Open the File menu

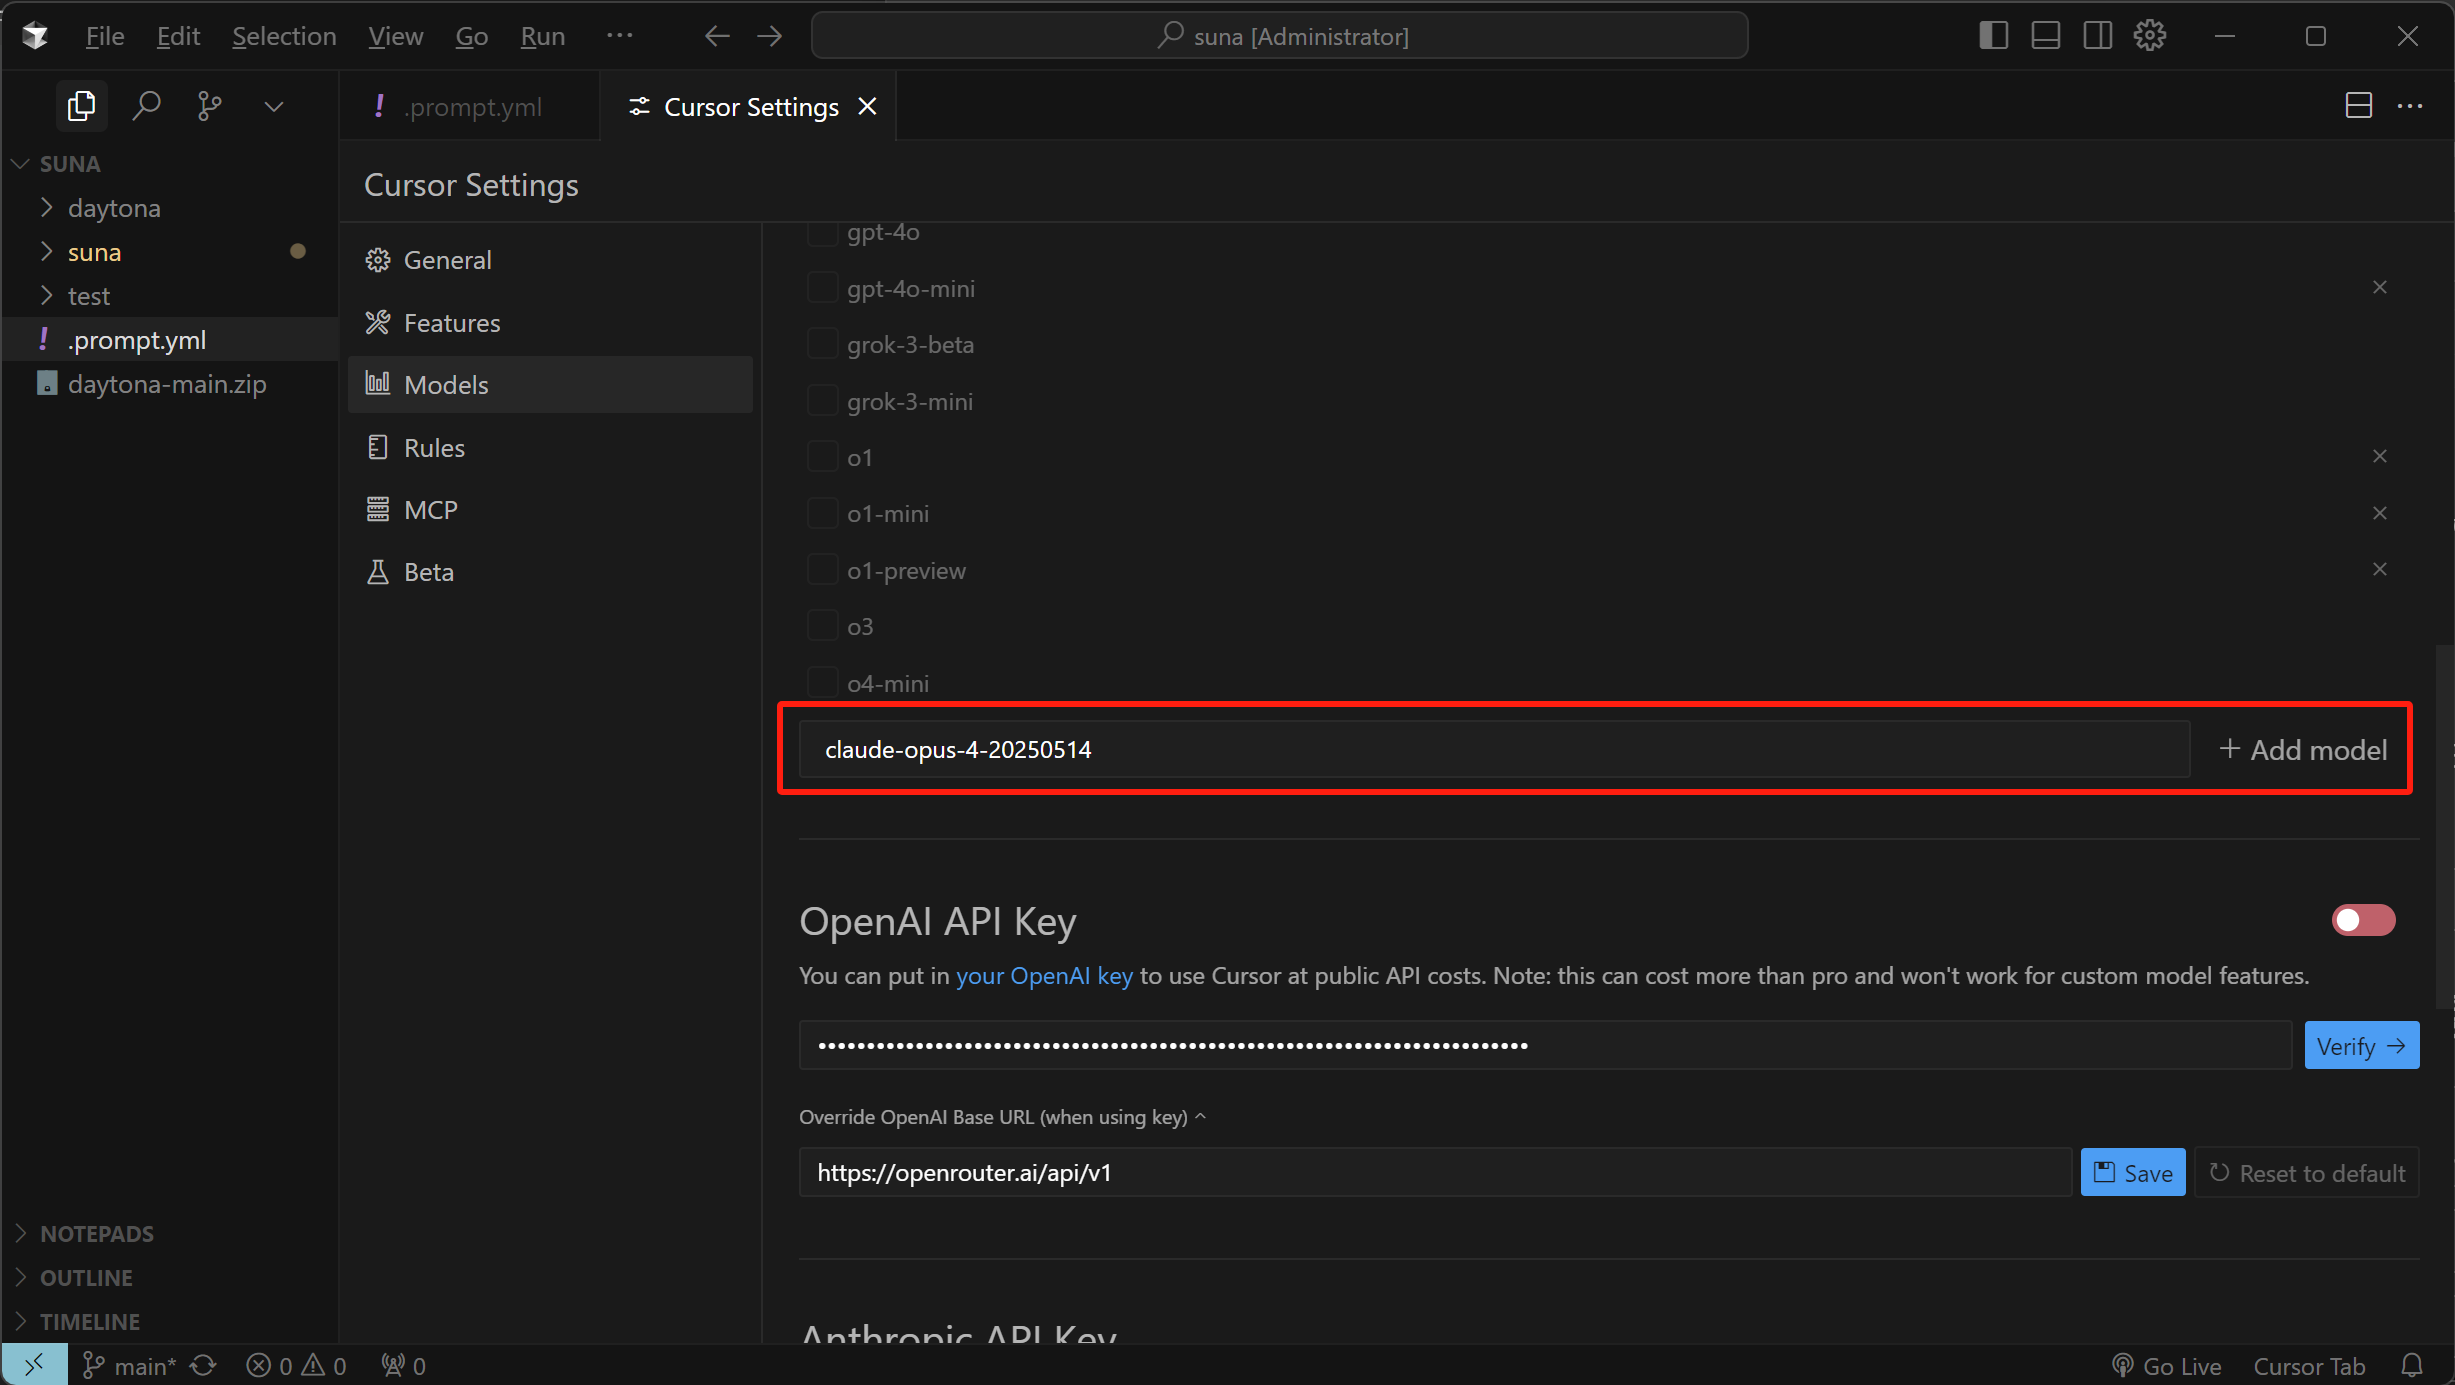(104, 36)
